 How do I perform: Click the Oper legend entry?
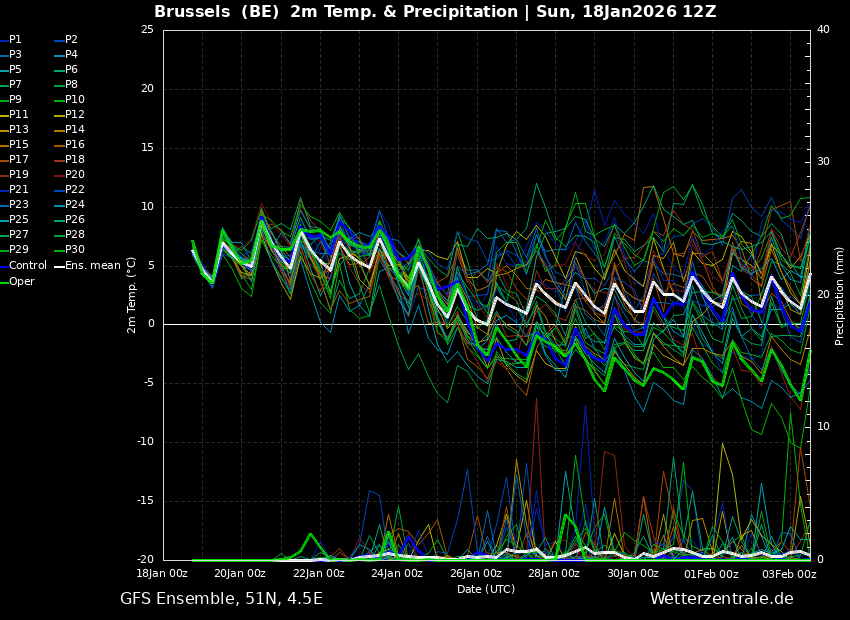click(22, 281)
